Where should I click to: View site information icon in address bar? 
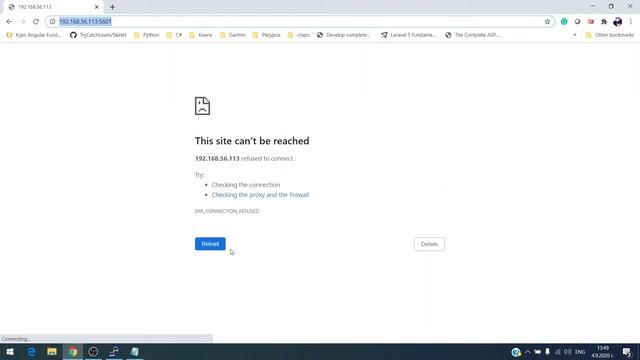click(52, 22)
